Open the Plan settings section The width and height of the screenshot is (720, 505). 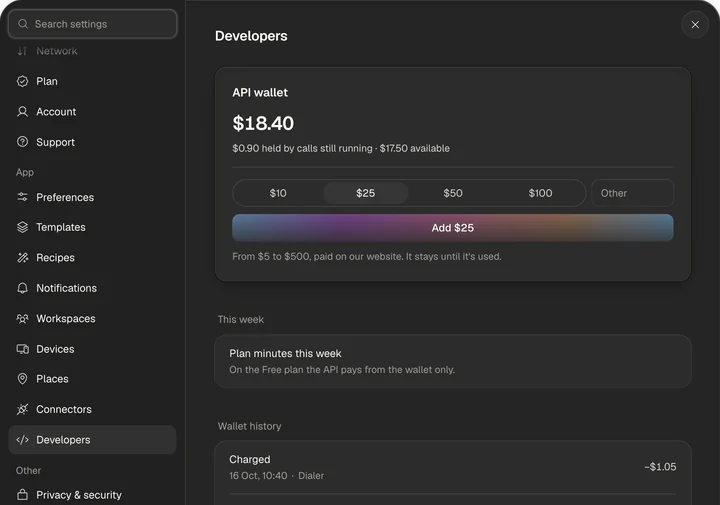[x=92, y=81]
